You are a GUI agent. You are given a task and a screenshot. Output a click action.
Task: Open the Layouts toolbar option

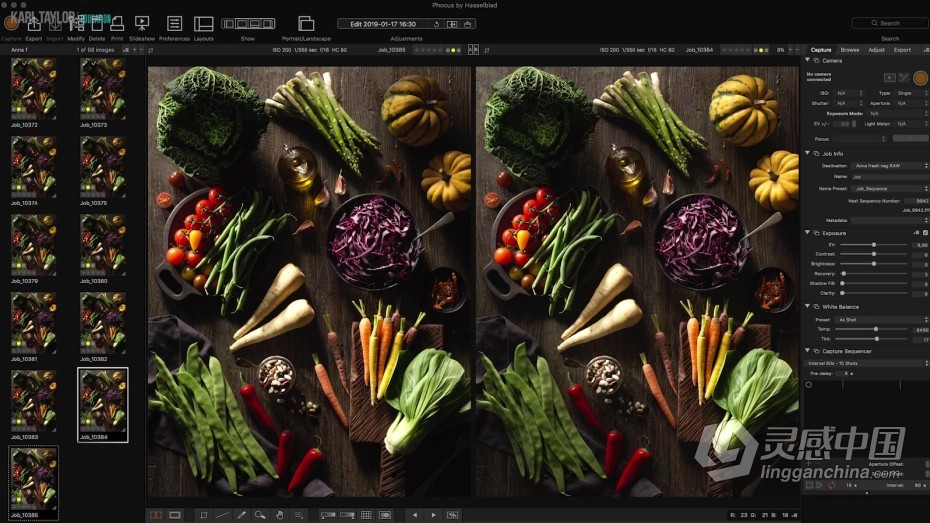pos(203,24)
